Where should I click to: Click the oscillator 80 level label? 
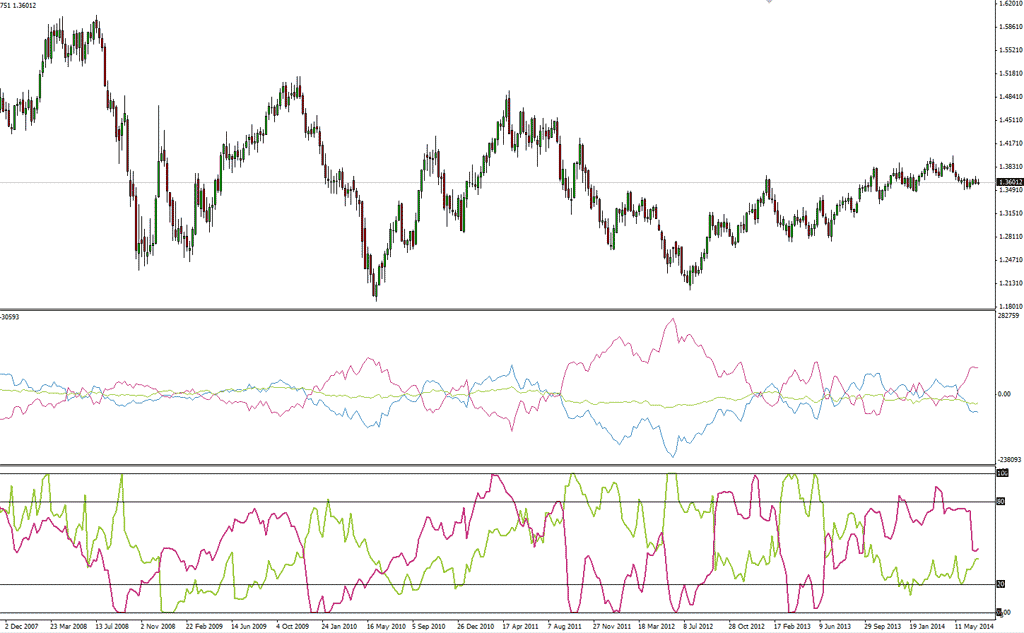[x=1000, y=502]
